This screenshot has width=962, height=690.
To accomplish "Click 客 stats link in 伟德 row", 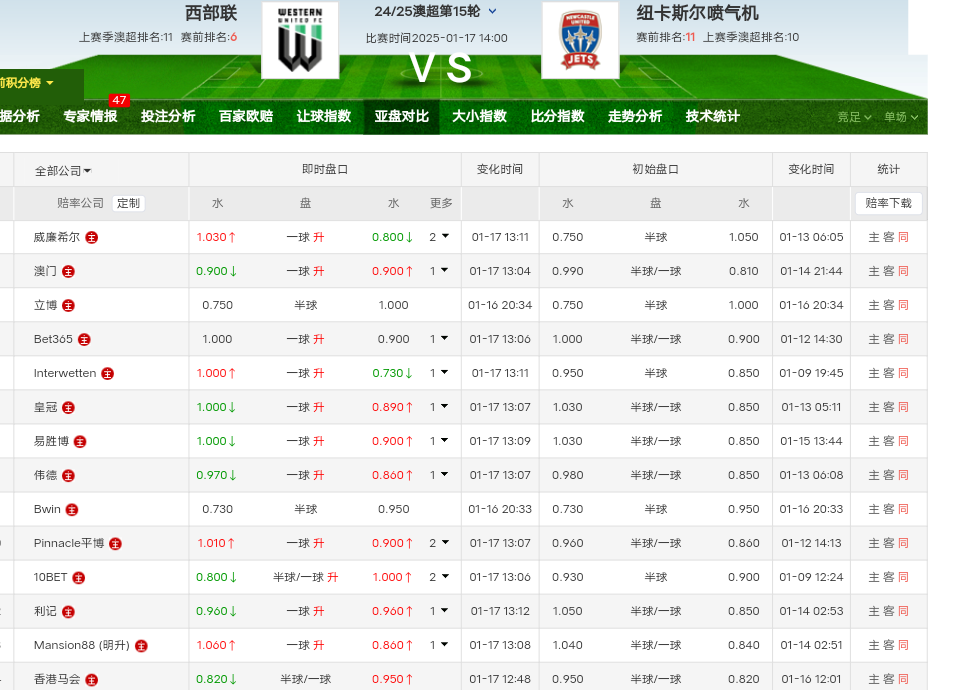I will click(x=888, y=475).
